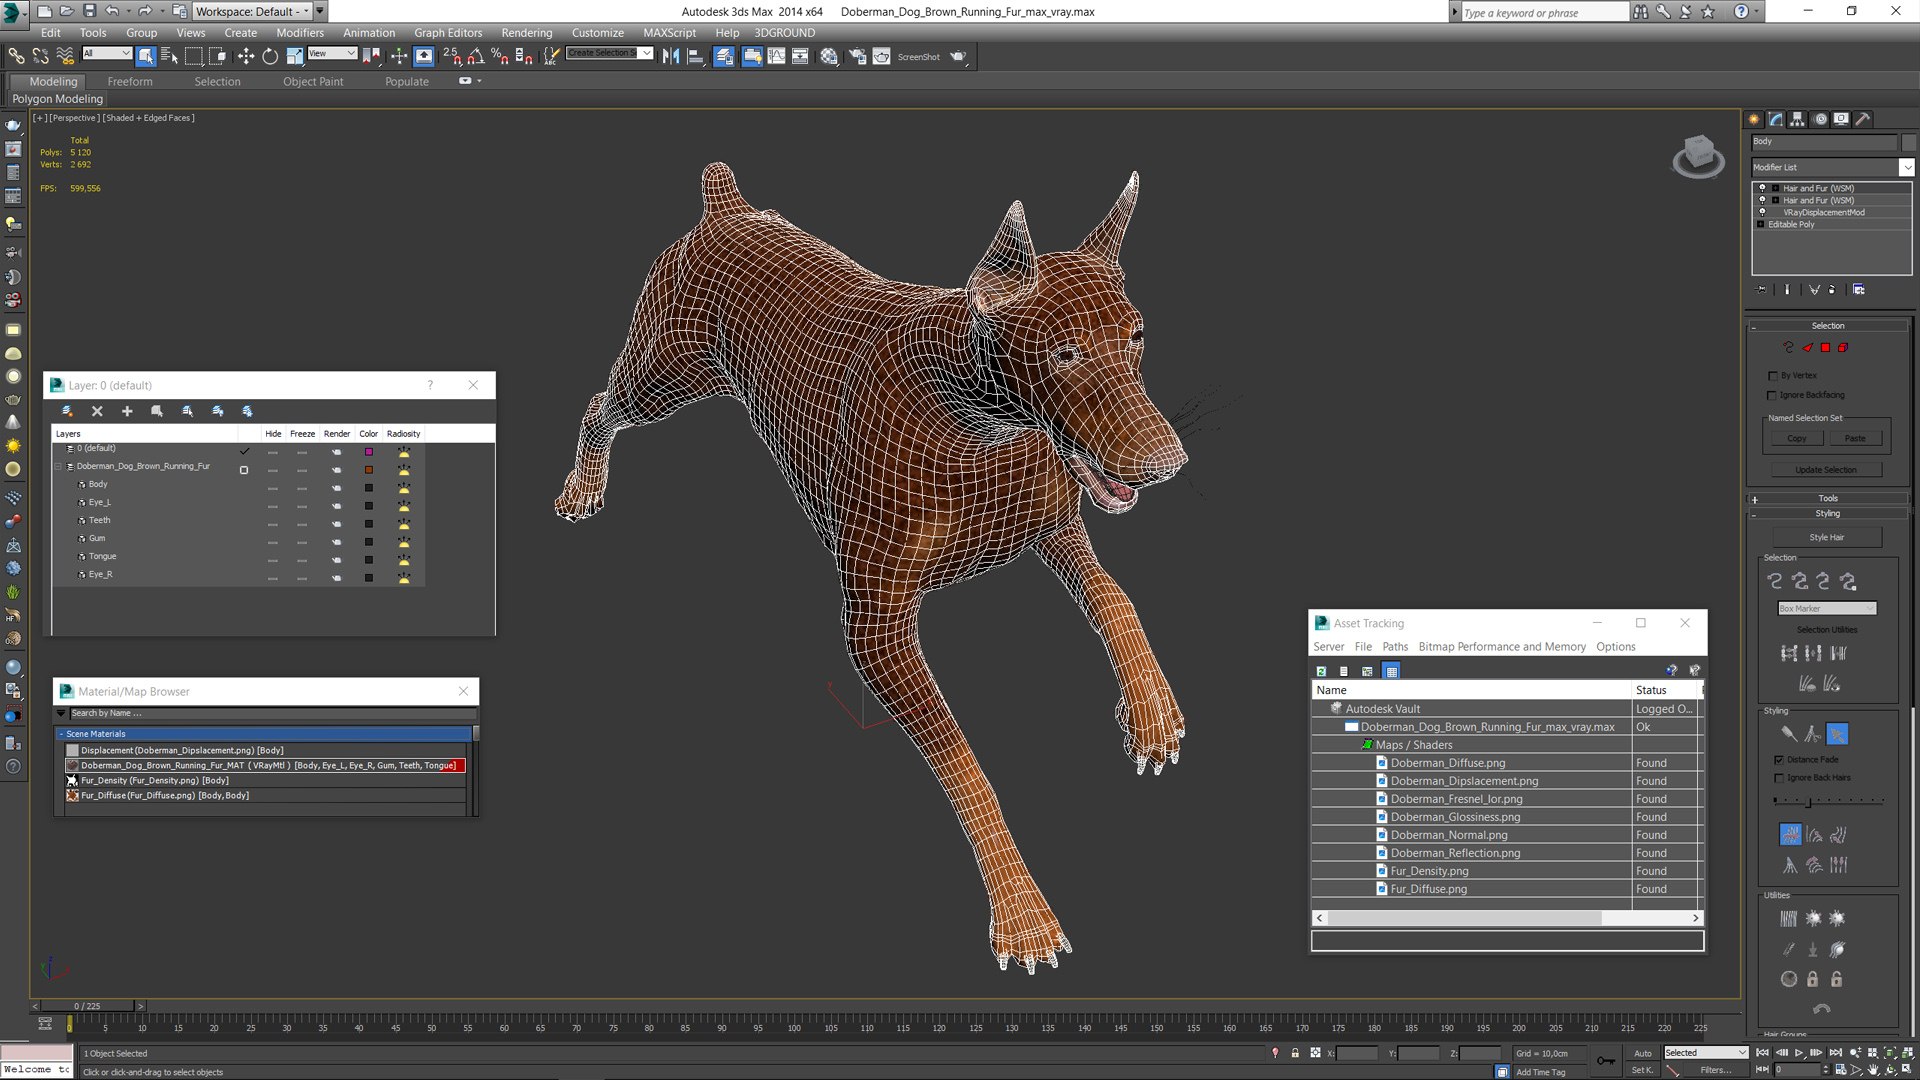Delete layer icon in Layer dialog
This screenshot has width=1920, height=1080.
97,411
